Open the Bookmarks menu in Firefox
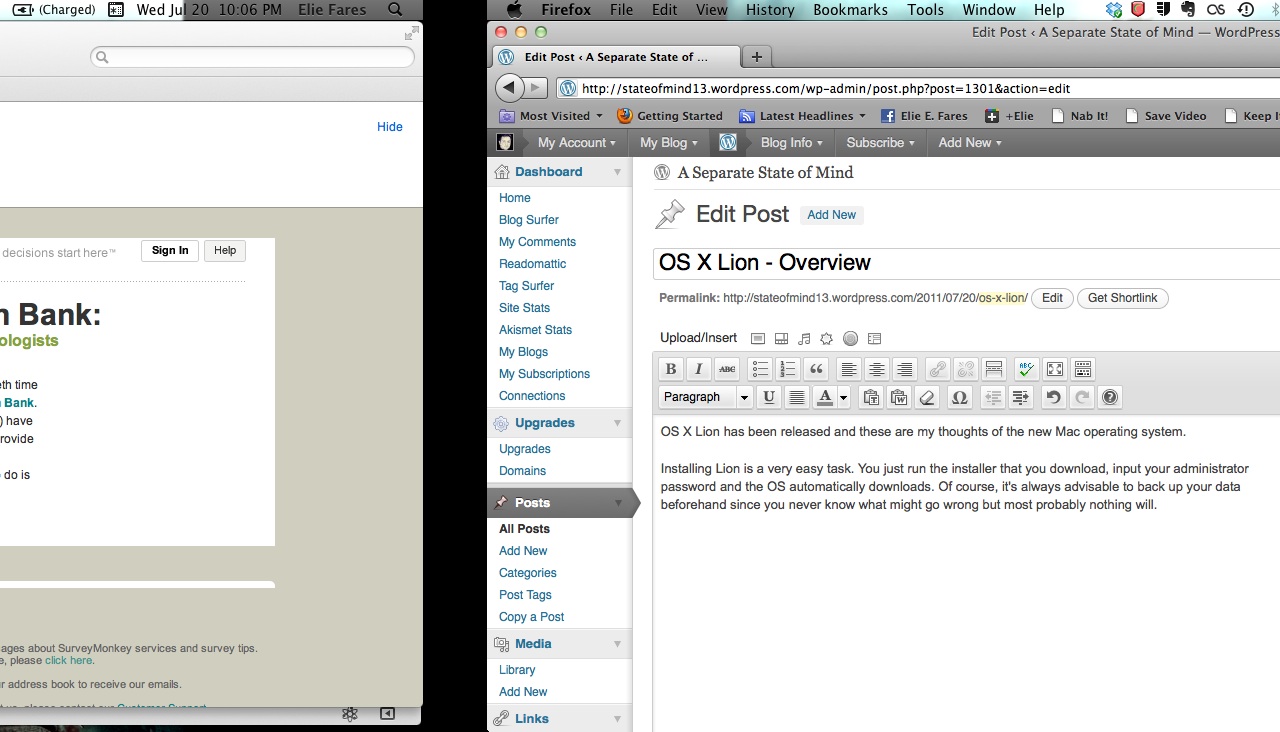This screenshot has width=1280, height=732. (850, 10)
